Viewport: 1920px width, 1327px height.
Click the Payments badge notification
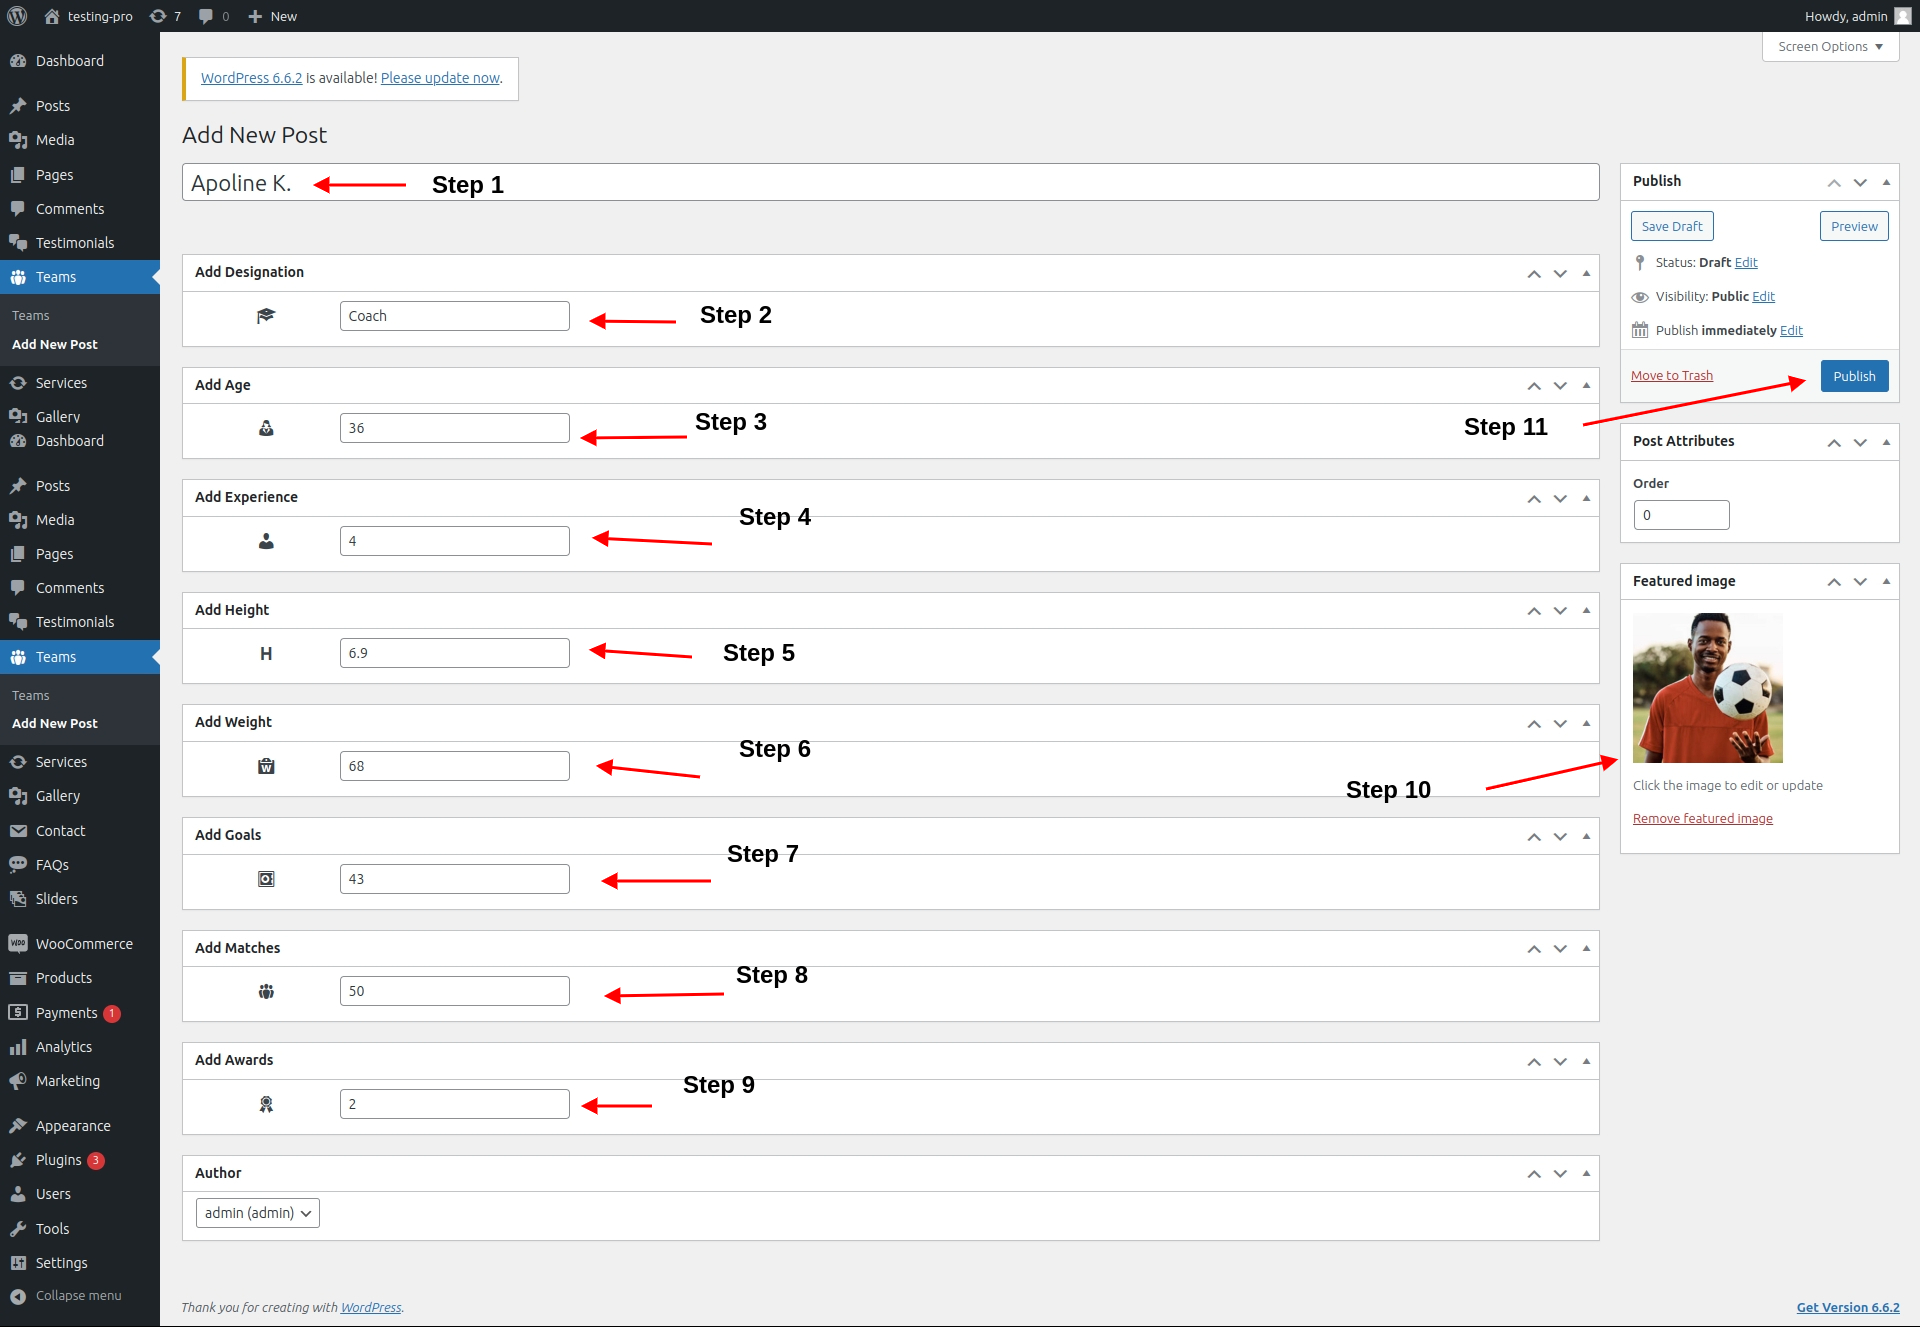117,1012
